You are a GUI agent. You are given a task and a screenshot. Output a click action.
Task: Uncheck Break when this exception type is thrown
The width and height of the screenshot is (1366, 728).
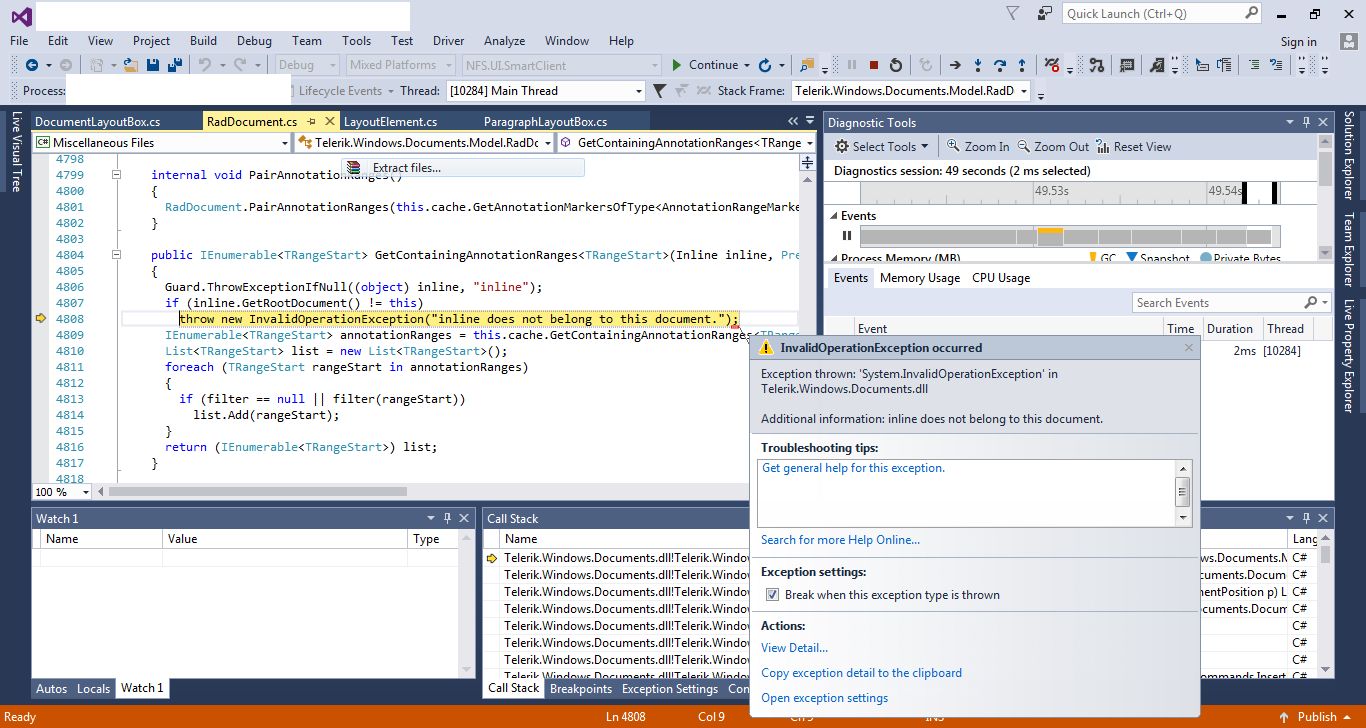point(772,595)
